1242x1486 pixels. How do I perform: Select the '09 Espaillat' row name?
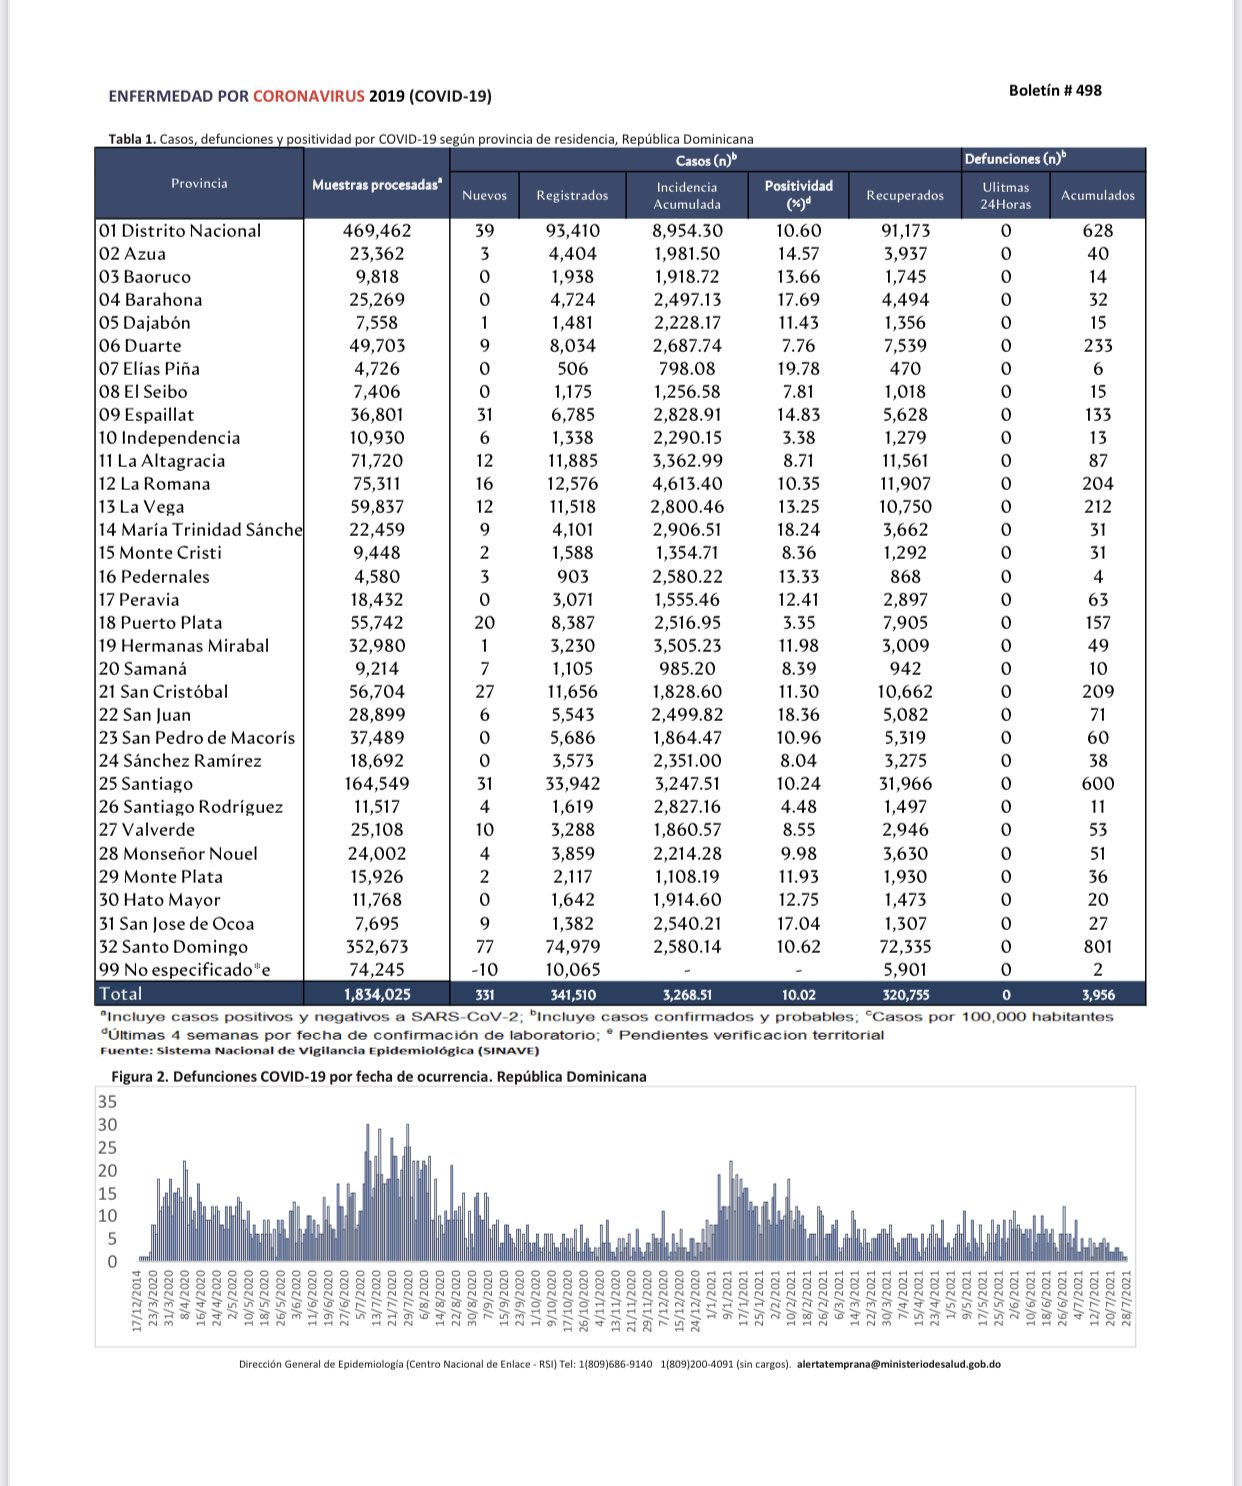pos(146,414)
